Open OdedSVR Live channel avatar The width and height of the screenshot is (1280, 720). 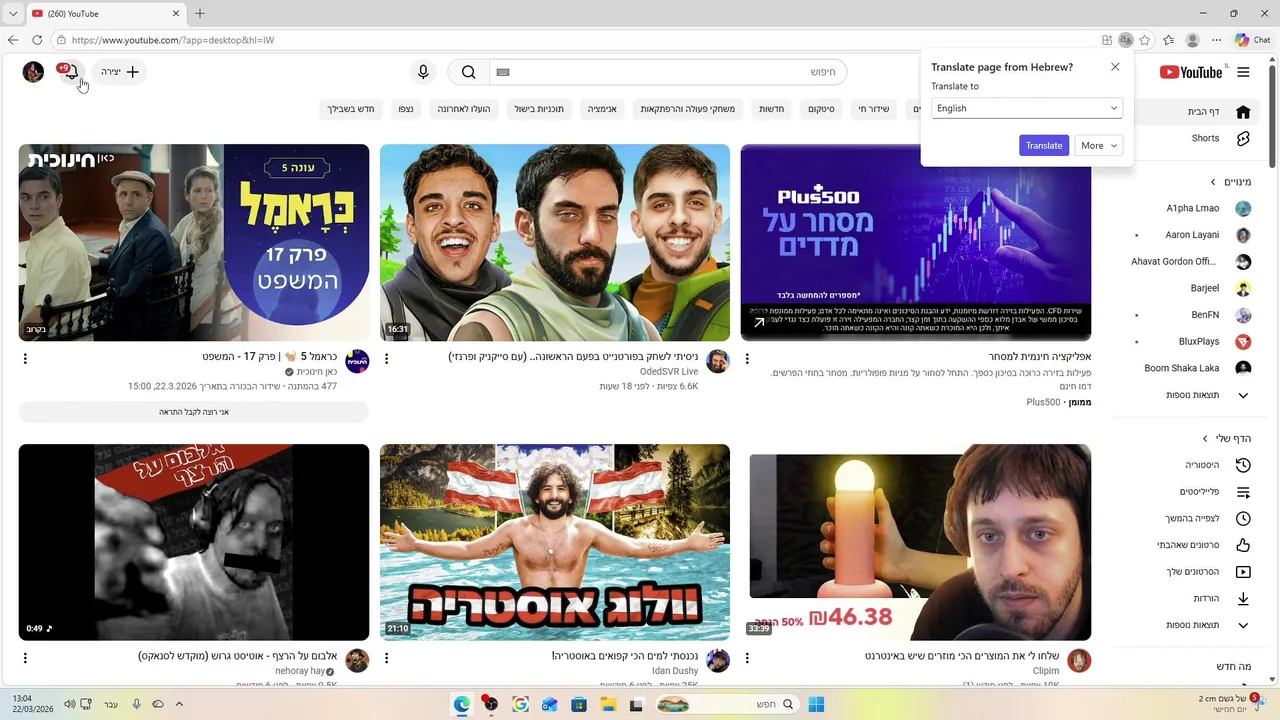[x=718, y=361]
